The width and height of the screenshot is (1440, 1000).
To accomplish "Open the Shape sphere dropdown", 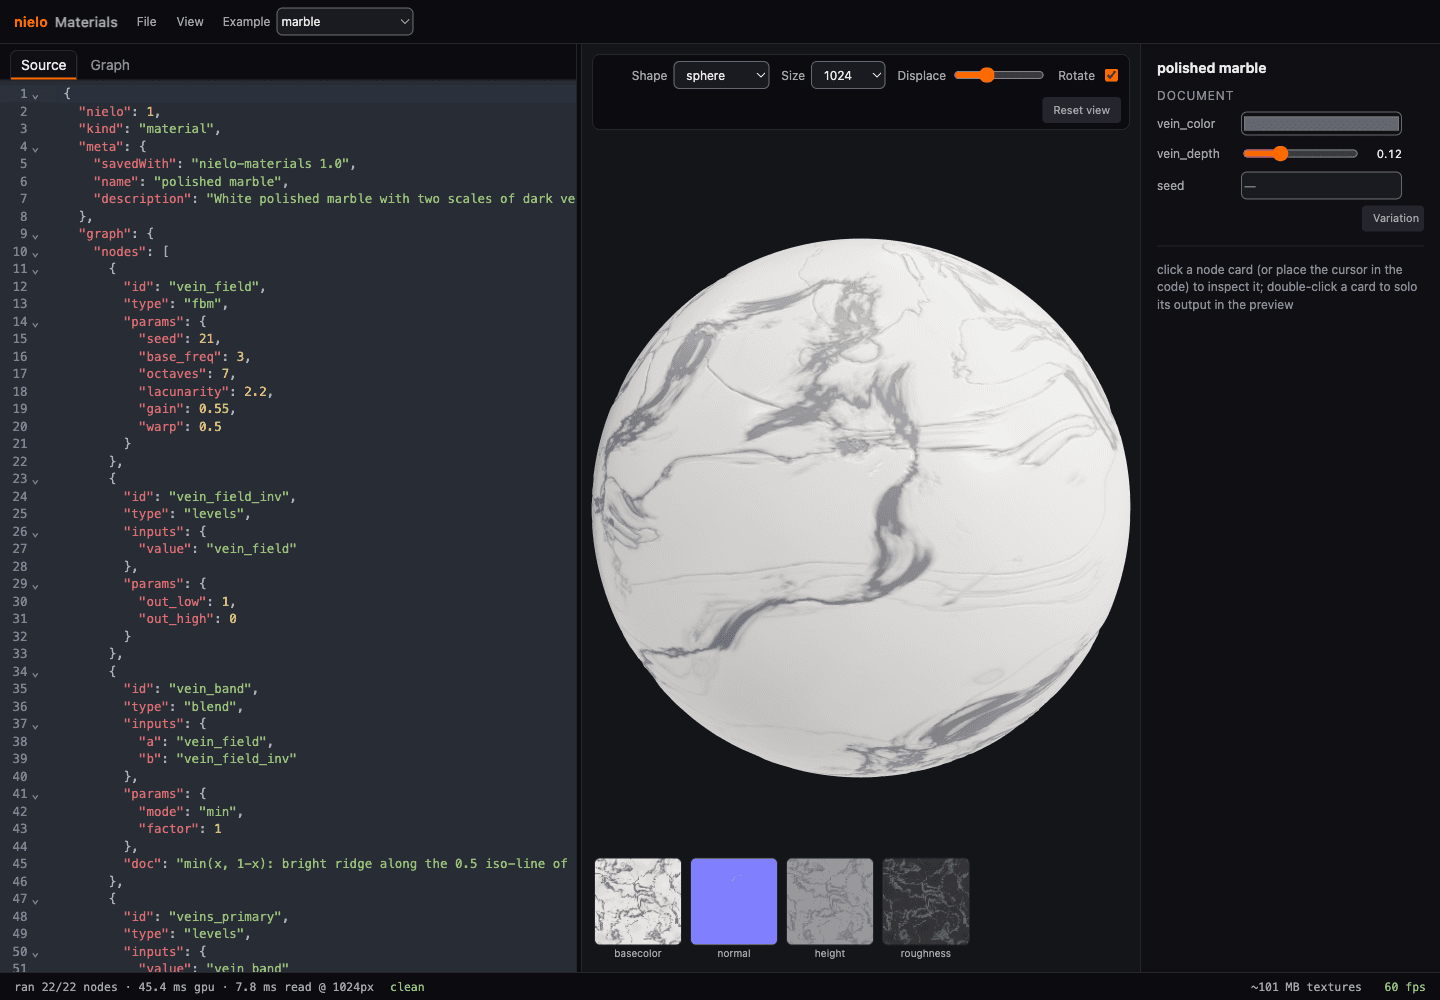I will [x=721, y=75].
